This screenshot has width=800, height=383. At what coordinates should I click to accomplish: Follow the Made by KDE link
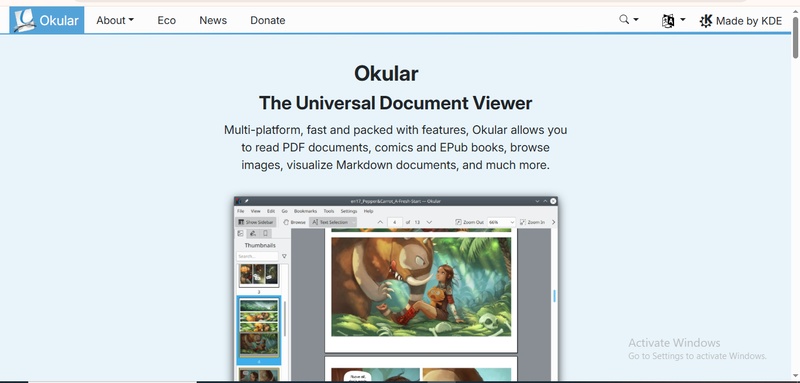pyautogui.click(x=740, y=20)
